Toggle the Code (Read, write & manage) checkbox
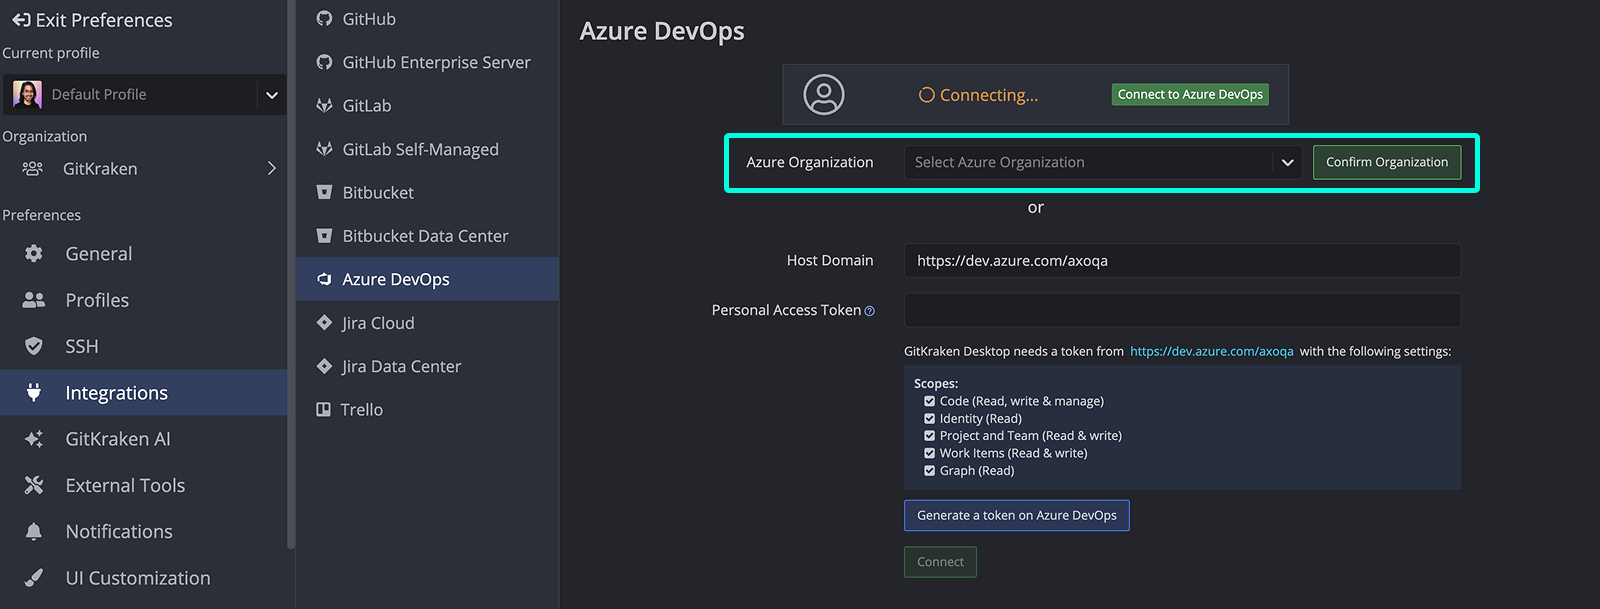1600x609 pixels. click(929, 401)
